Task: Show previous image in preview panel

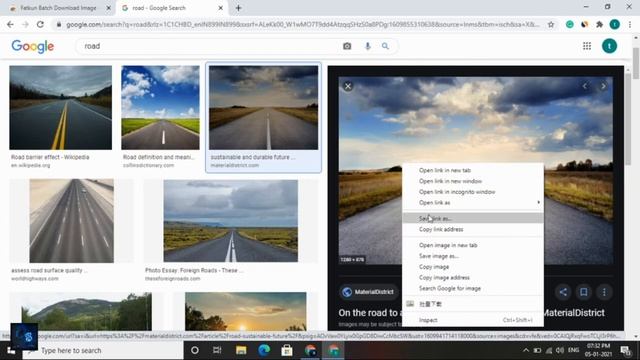Action: pyautogui.click(x=585, y=86)
